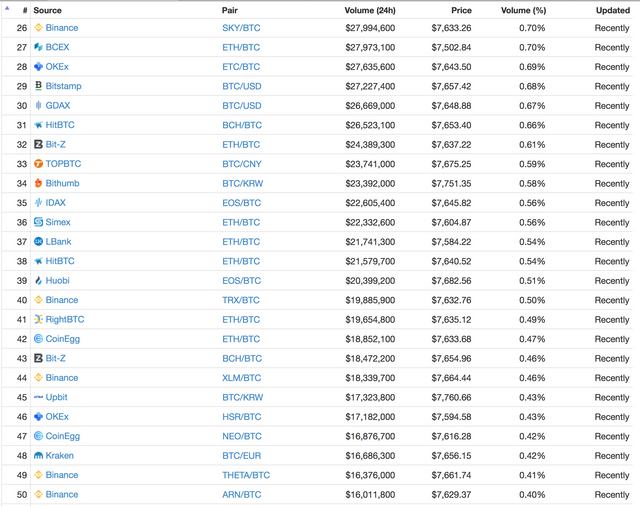Open the THETA/BTC pair link
640x507 pixels.
[x=246, y=475]
